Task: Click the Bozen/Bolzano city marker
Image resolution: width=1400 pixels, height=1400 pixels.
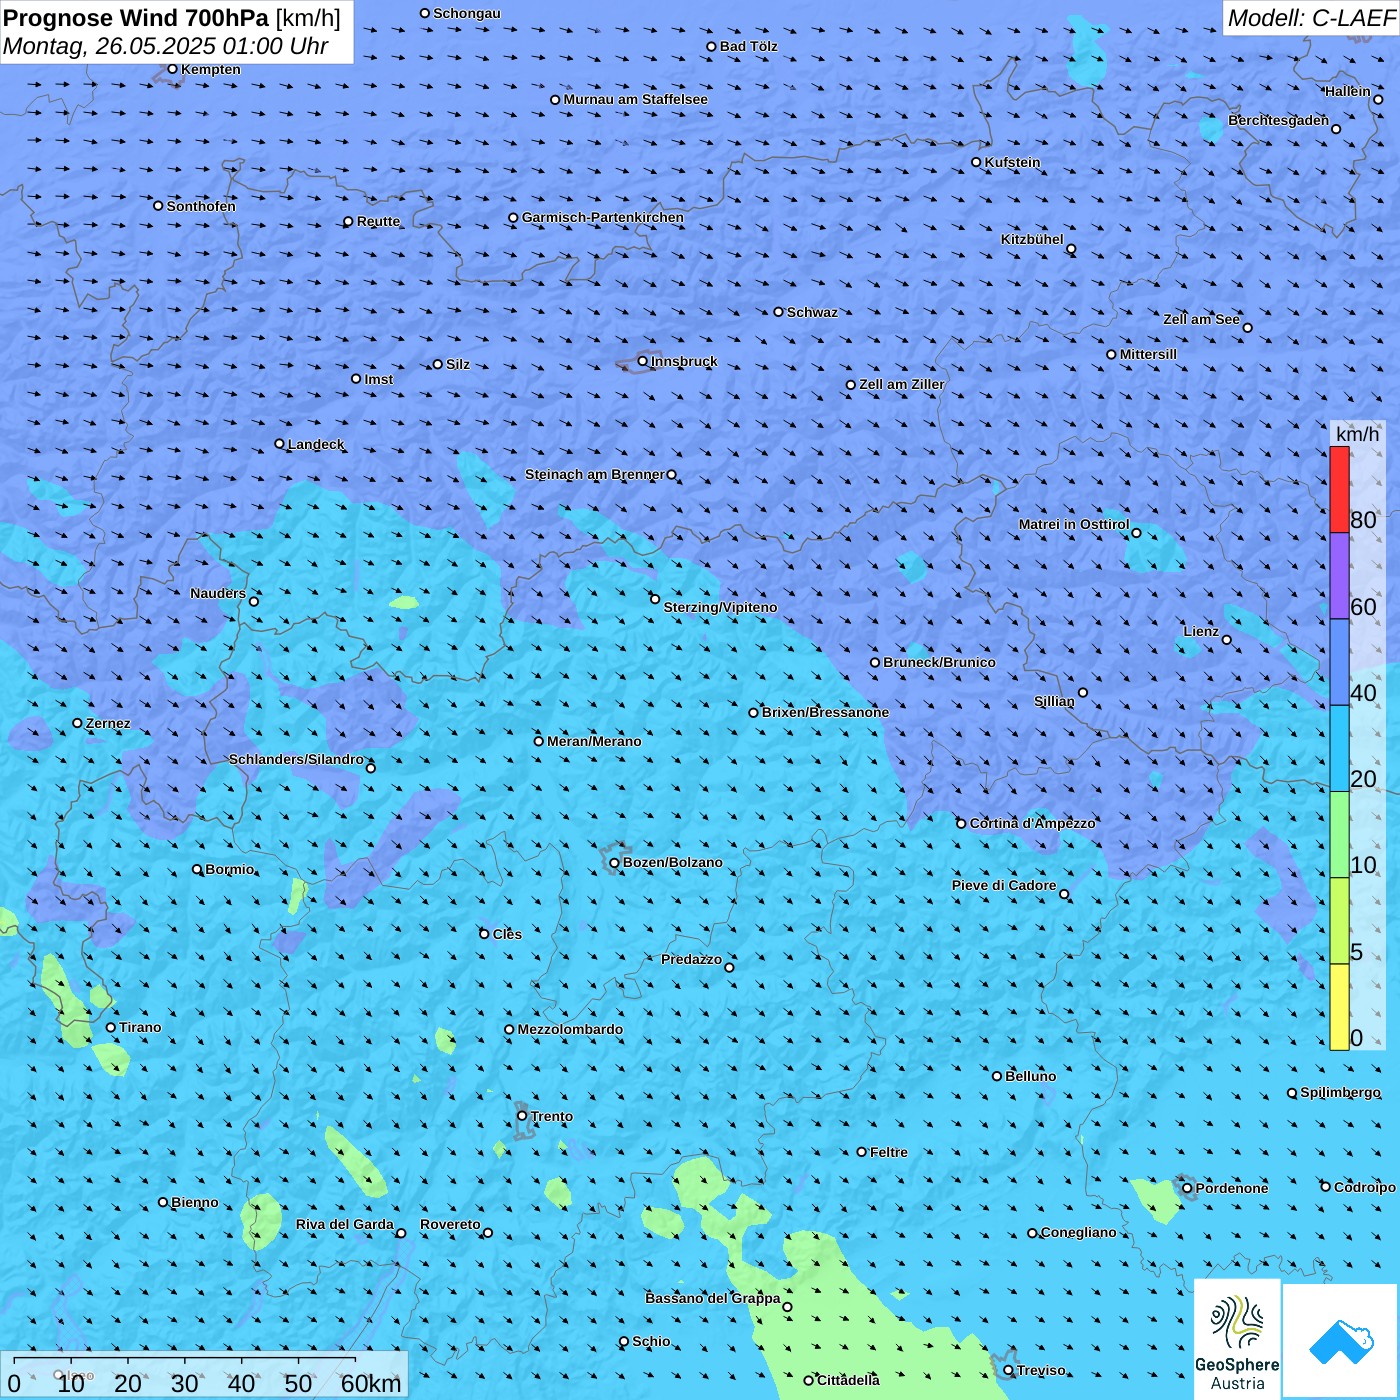Action: point(615,863)
